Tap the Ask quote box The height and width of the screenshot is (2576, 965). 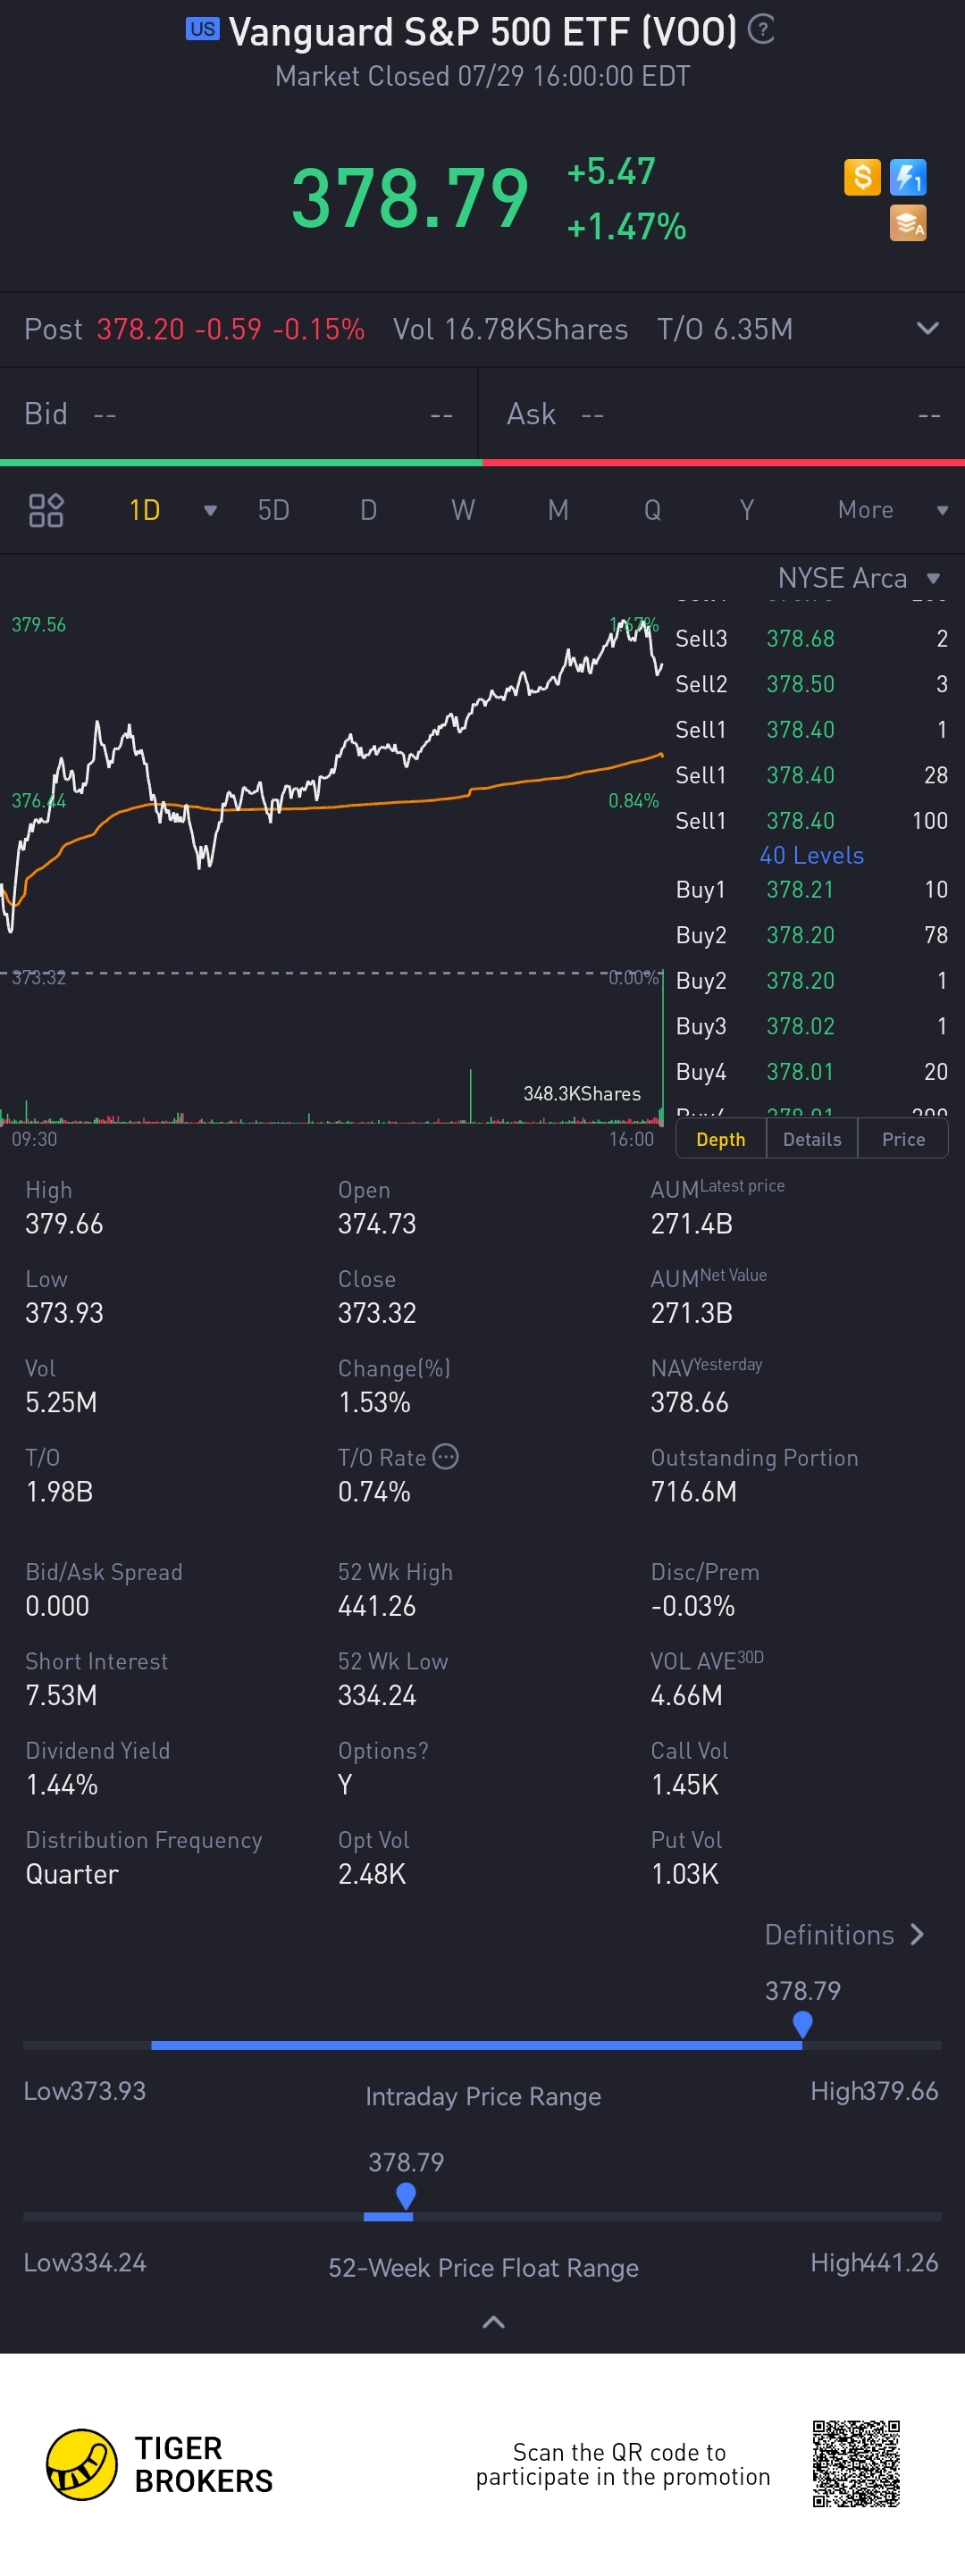722,414
